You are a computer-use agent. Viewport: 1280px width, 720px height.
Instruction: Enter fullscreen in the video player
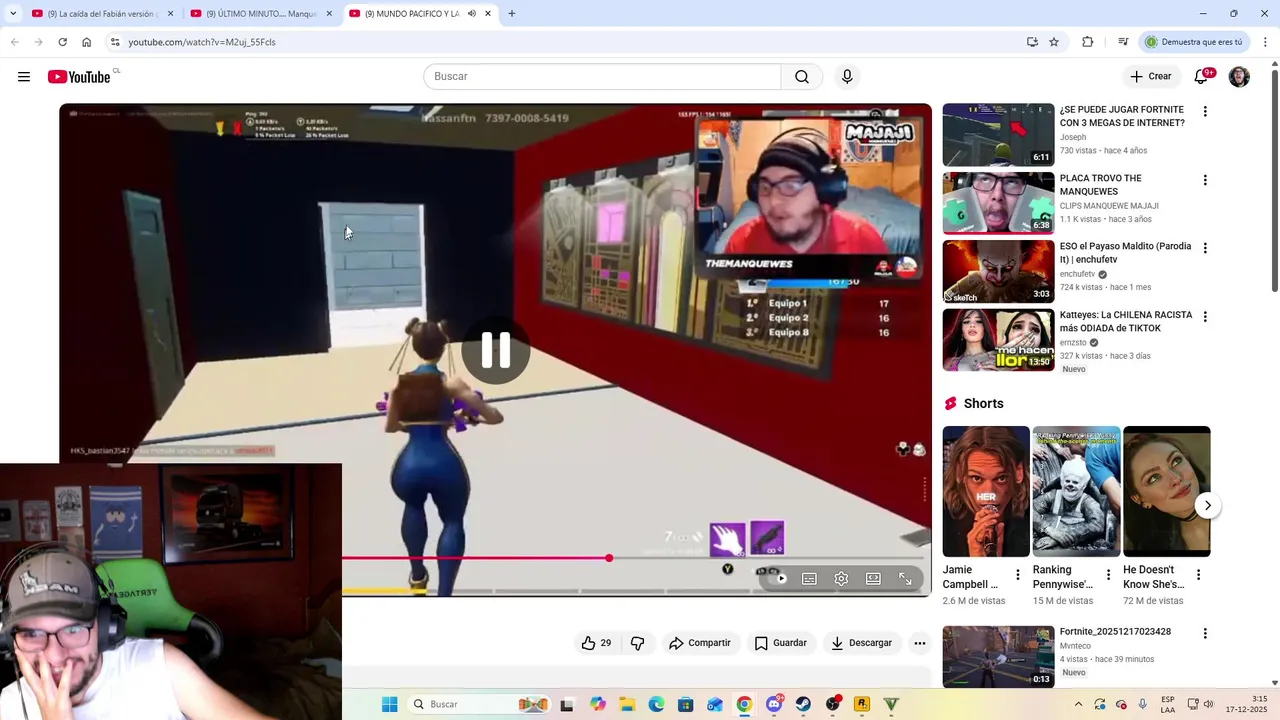(905, 578)
